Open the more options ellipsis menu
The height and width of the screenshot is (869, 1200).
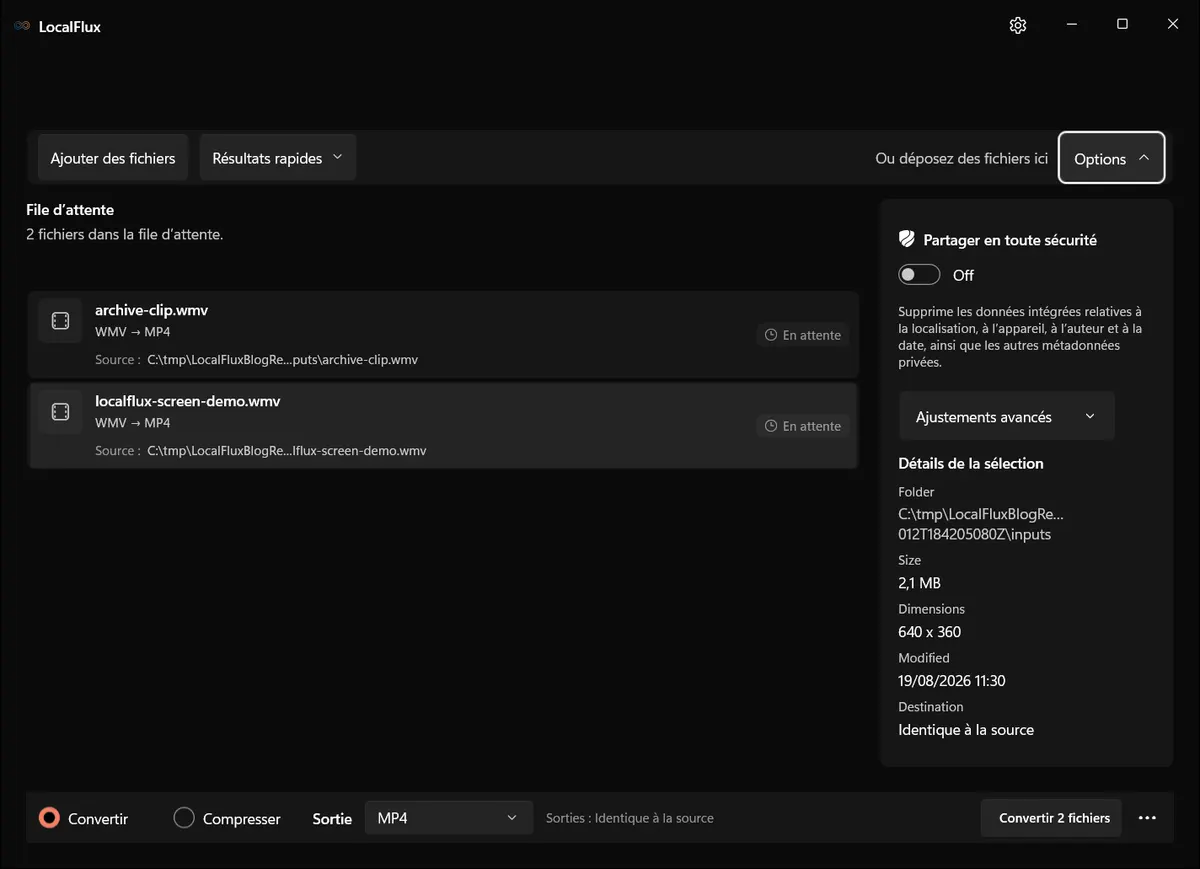click(x=1147, y=818)
